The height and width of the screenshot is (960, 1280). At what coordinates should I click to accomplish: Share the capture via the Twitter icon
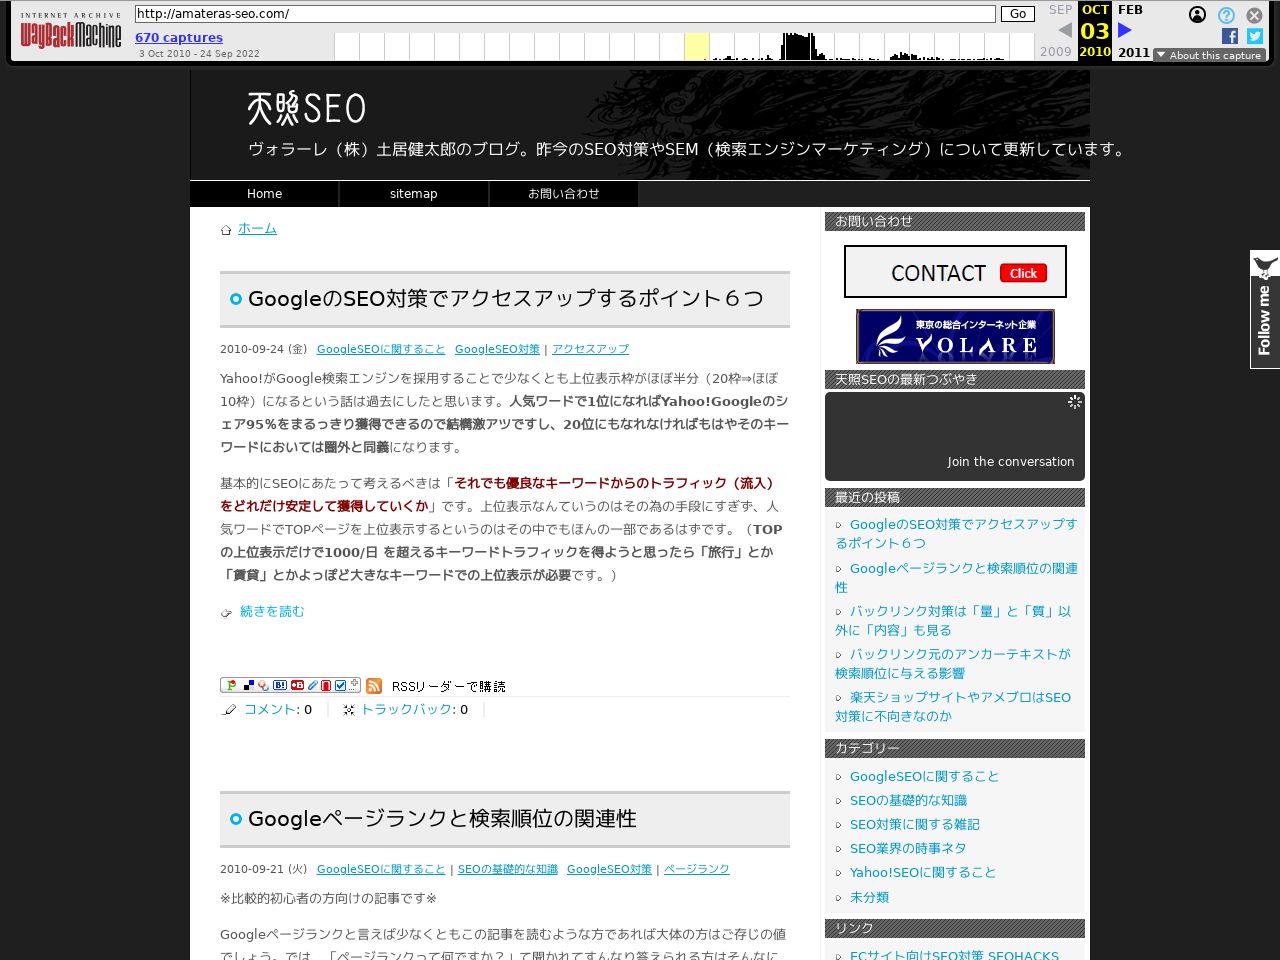[x=1254, y=36]
